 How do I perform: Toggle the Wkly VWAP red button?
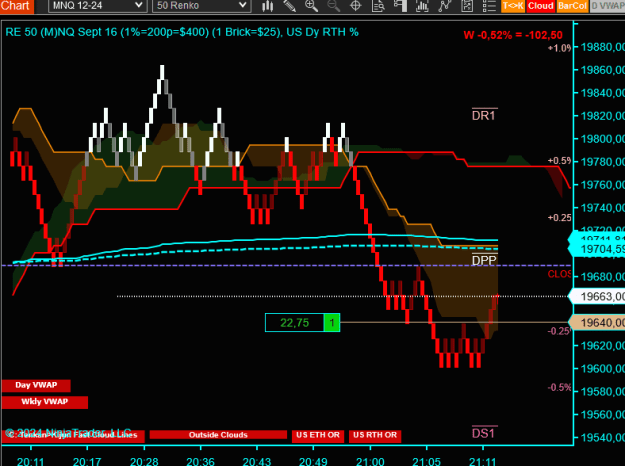coord(45,402)
